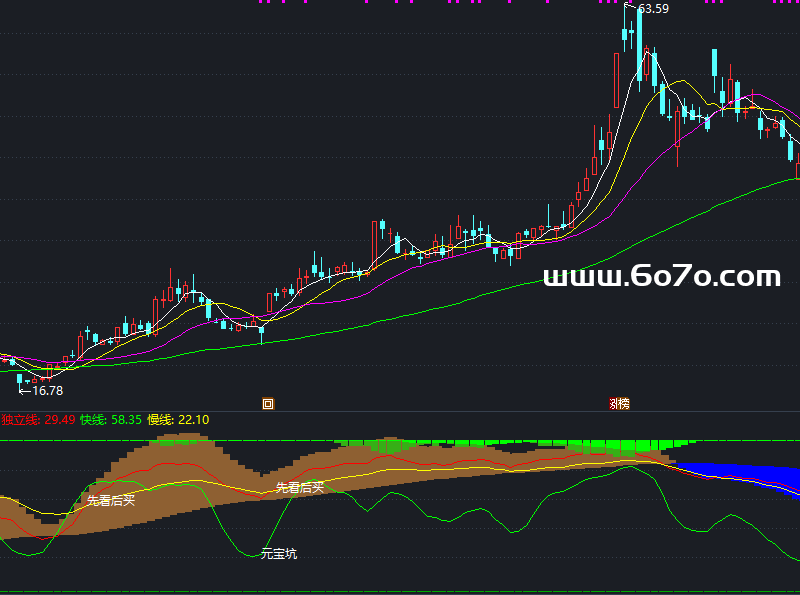The image size is (800, 595).
Task: Click the rightmost 先看后买 signal label
Action: click(300, 487)
